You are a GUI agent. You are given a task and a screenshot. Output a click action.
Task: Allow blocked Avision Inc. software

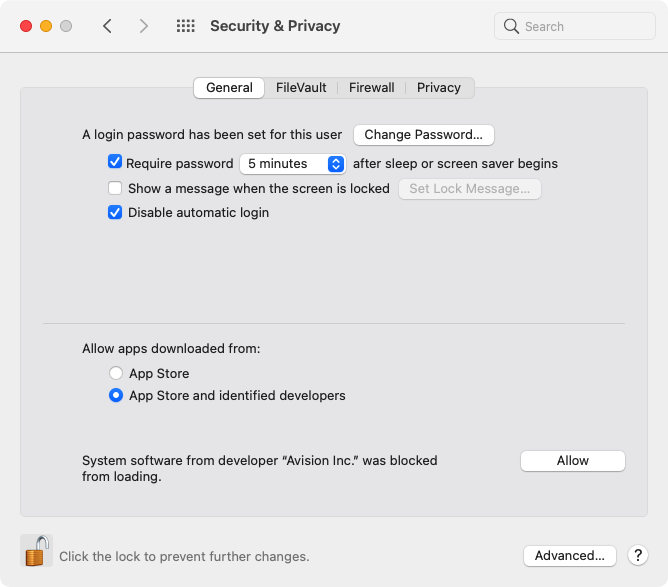coord(573,460)
